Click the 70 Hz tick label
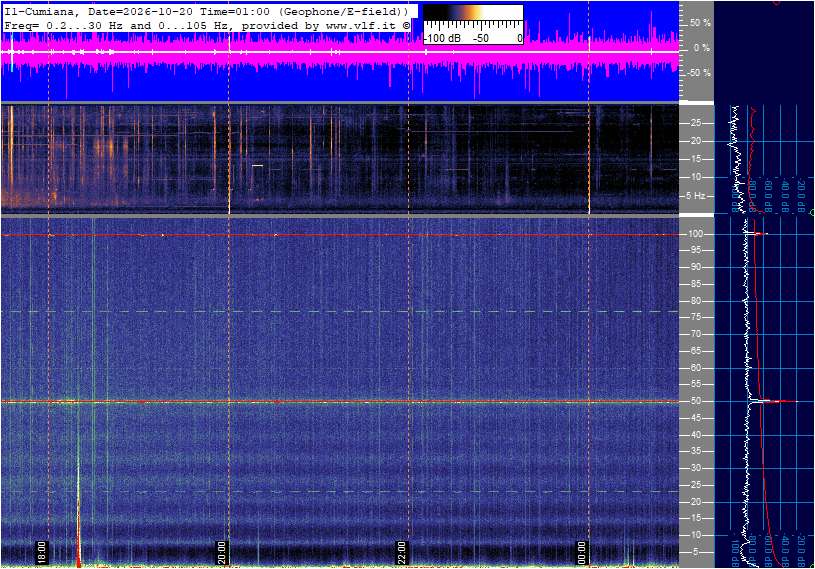 pos(695,334)
